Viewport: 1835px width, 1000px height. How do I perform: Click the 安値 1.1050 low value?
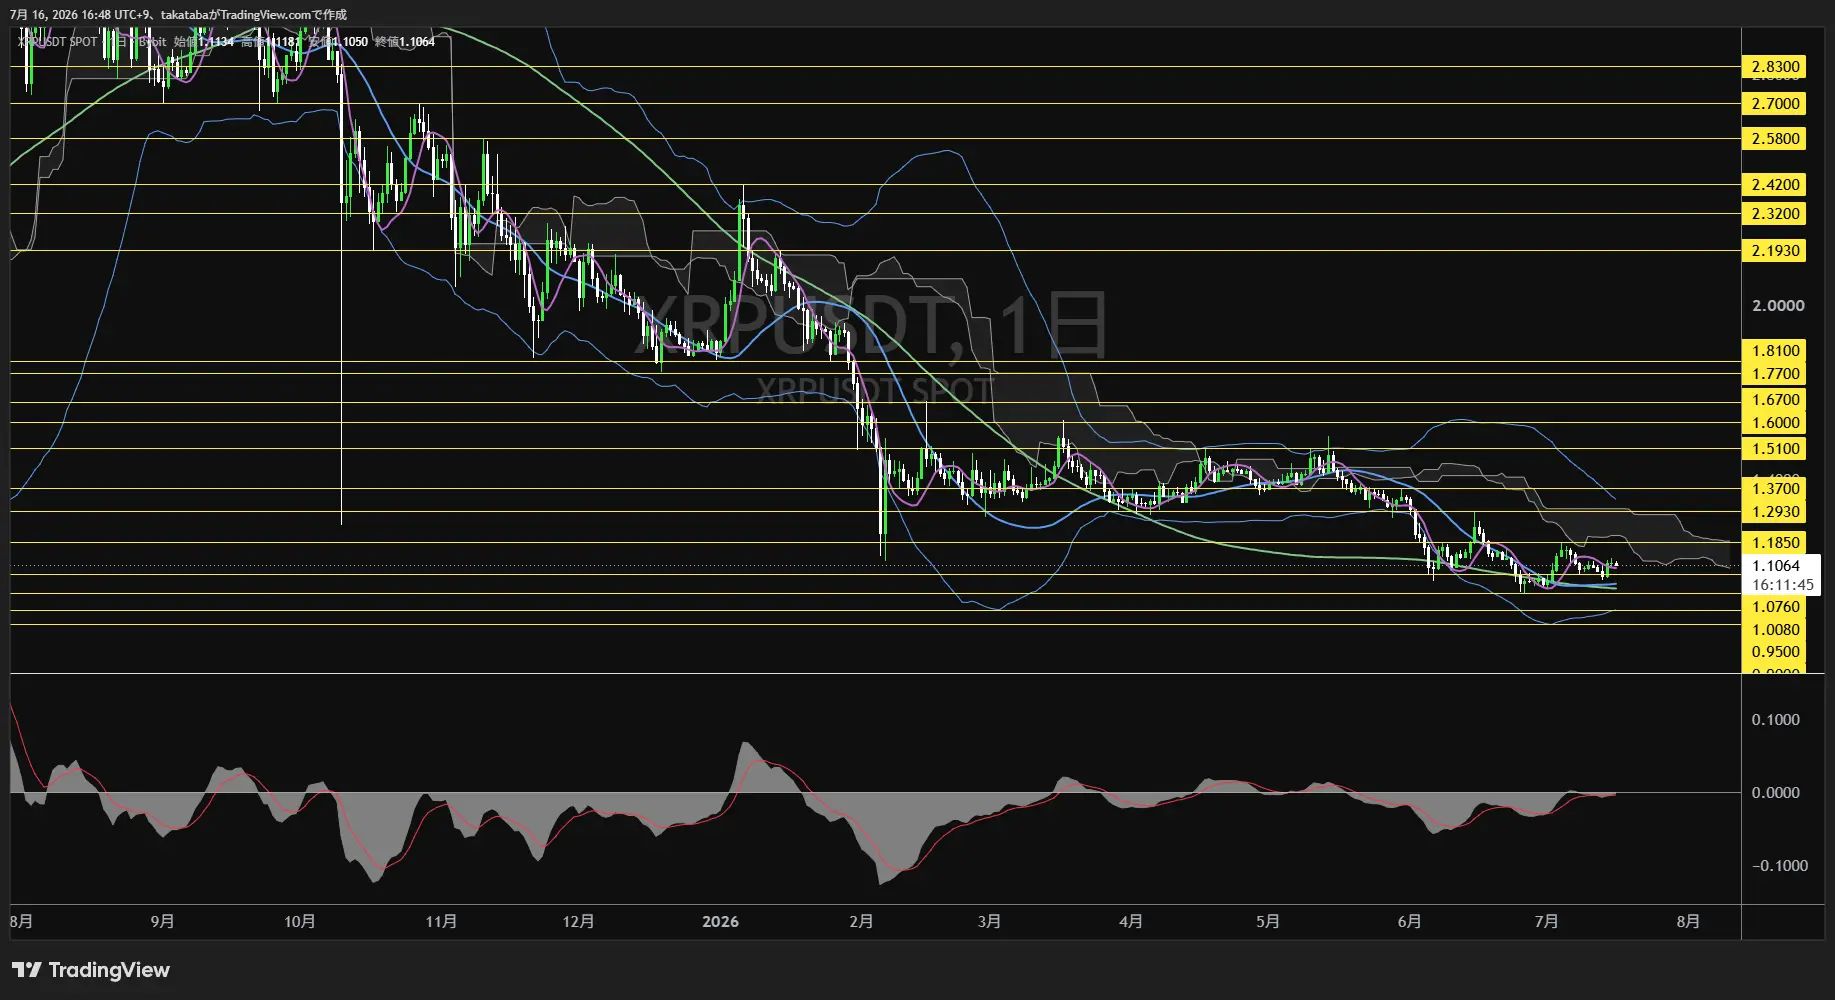pyautogui.click(x=337, y=41)
